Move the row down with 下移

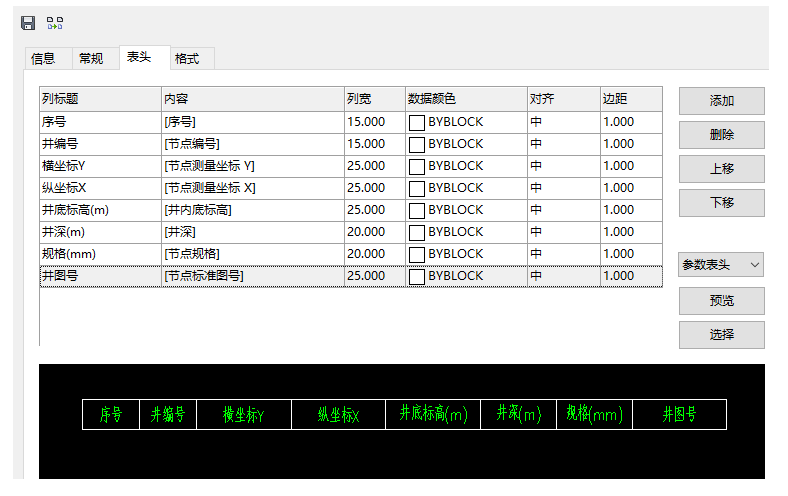721,203
